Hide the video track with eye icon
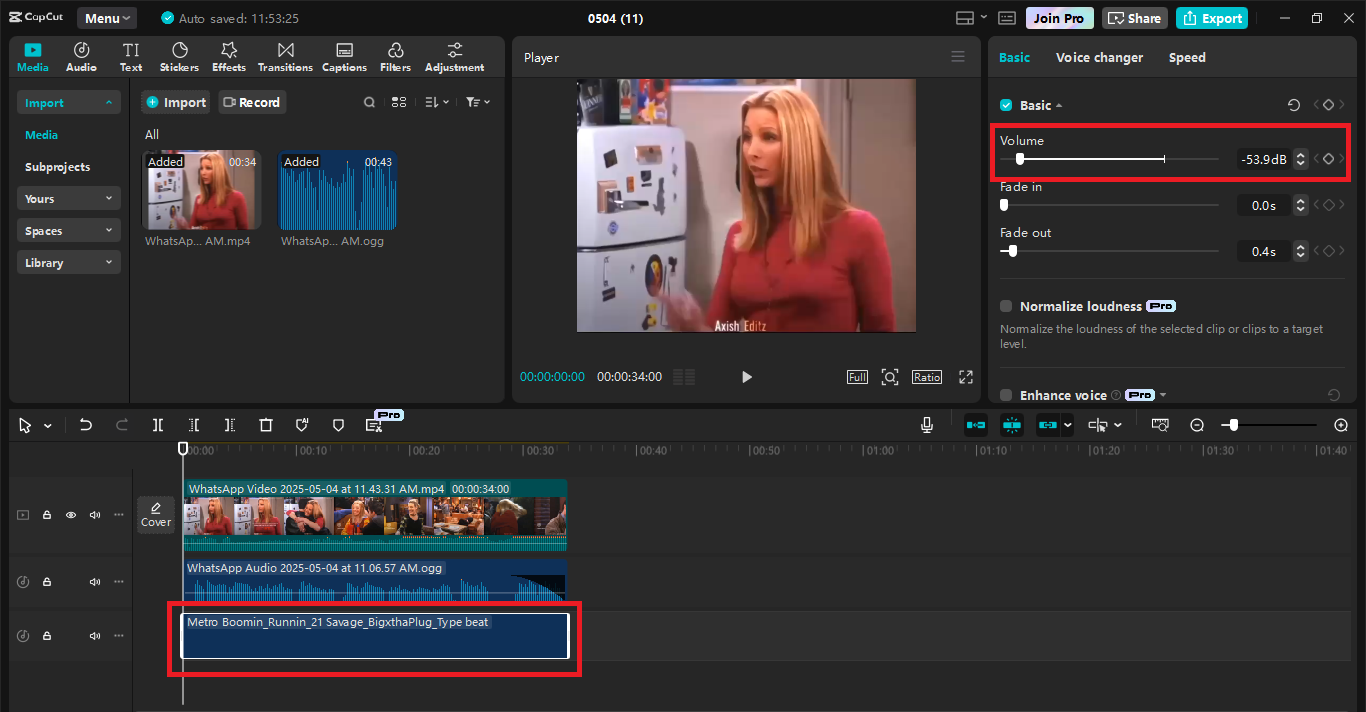1366x712 pixels. (71, 515)
